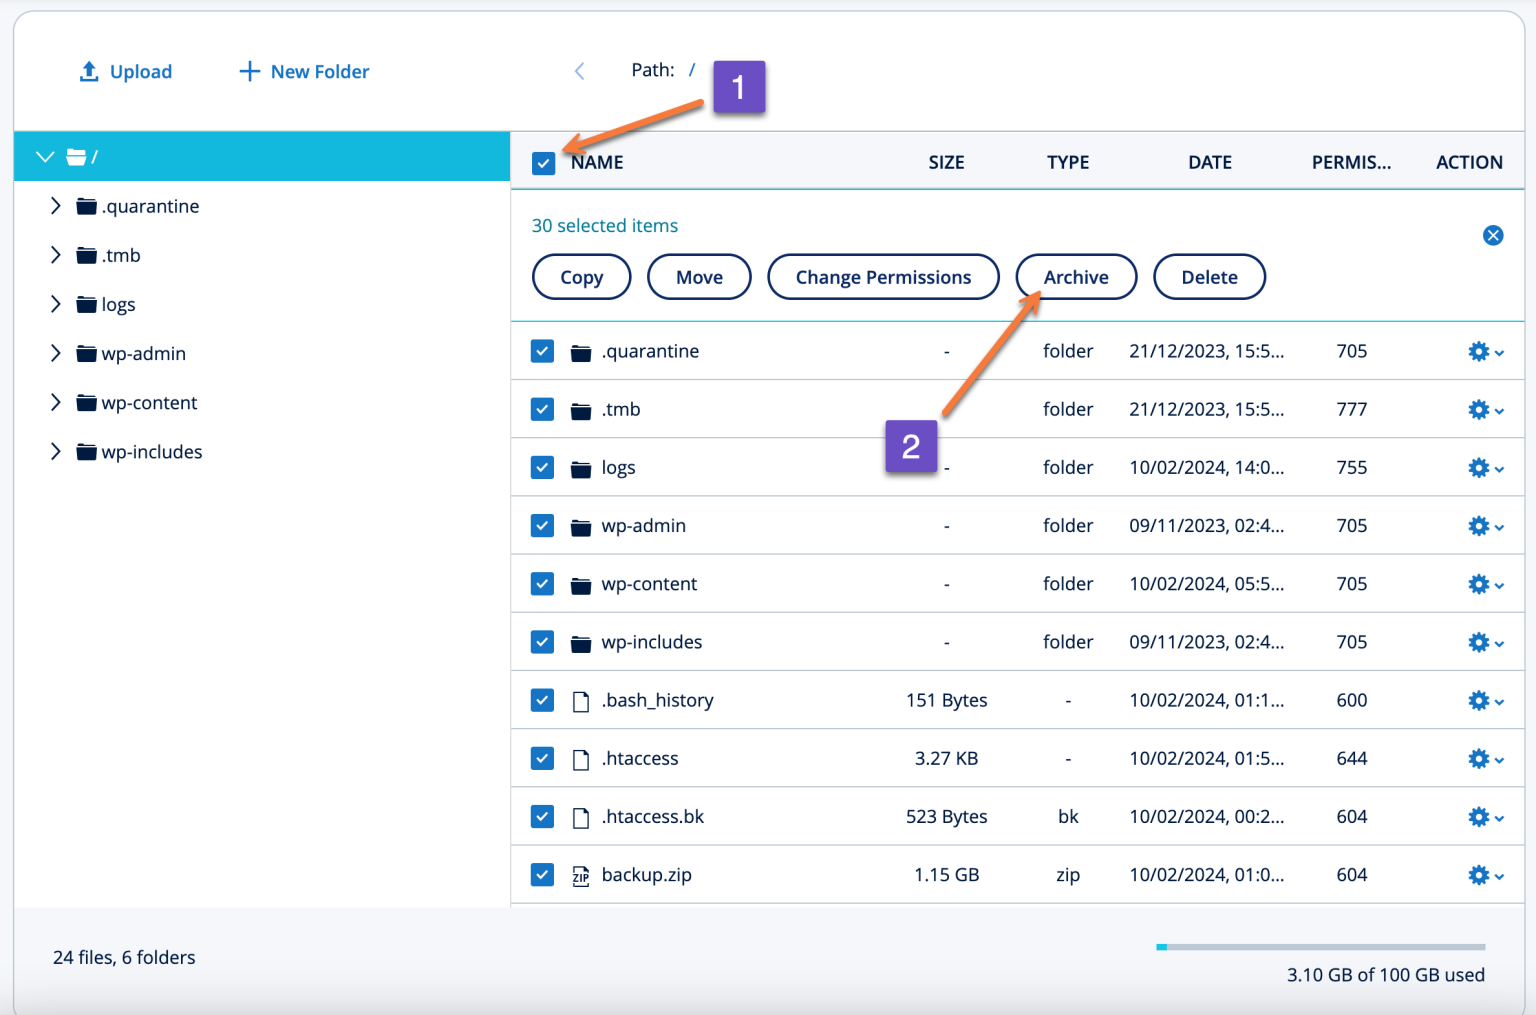Expand the .tmb folder tree item
1536x1015 pixels.
(56, 255)
